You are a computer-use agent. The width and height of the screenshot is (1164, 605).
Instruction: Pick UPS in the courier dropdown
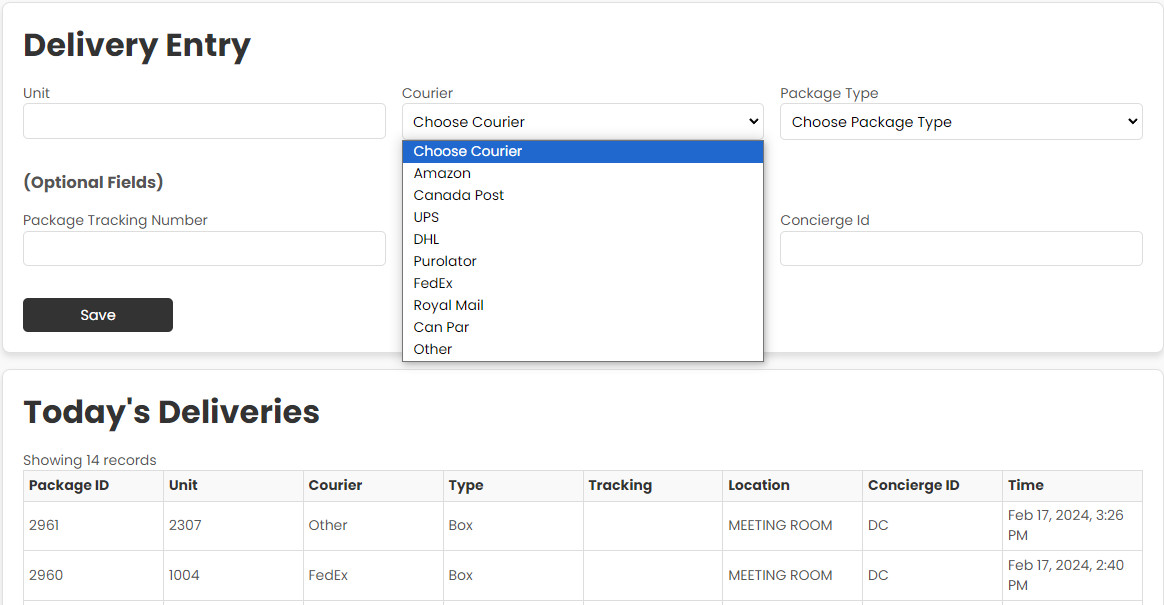point(426,217)
